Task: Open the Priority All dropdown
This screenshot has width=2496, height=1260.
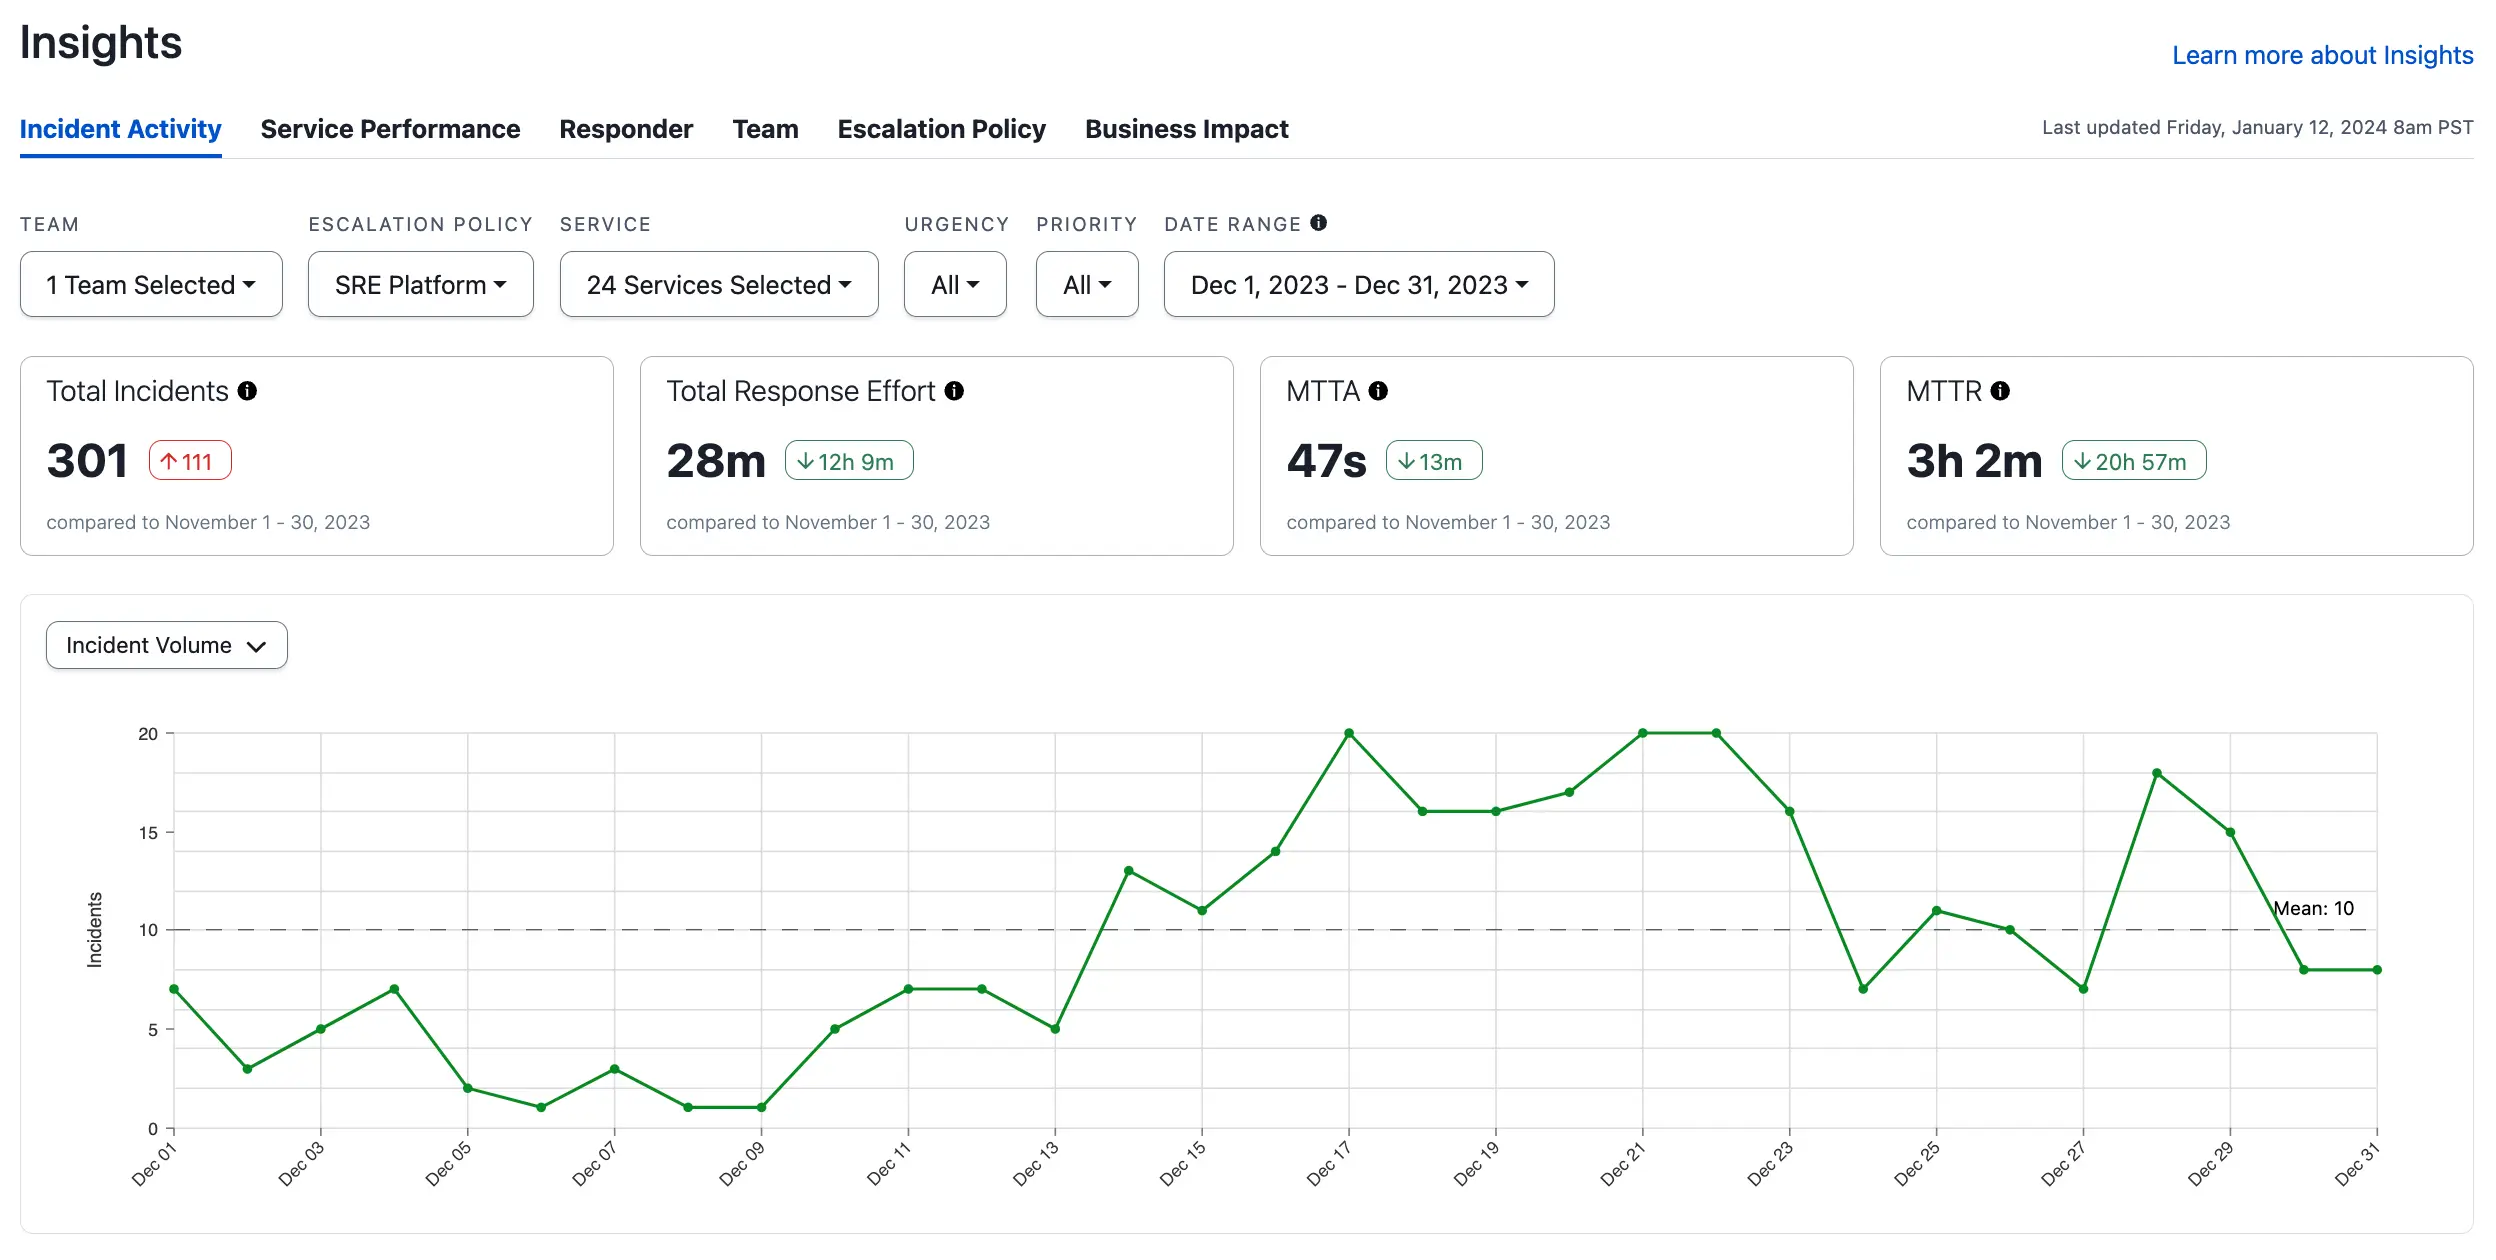Action: [1086, 285]
